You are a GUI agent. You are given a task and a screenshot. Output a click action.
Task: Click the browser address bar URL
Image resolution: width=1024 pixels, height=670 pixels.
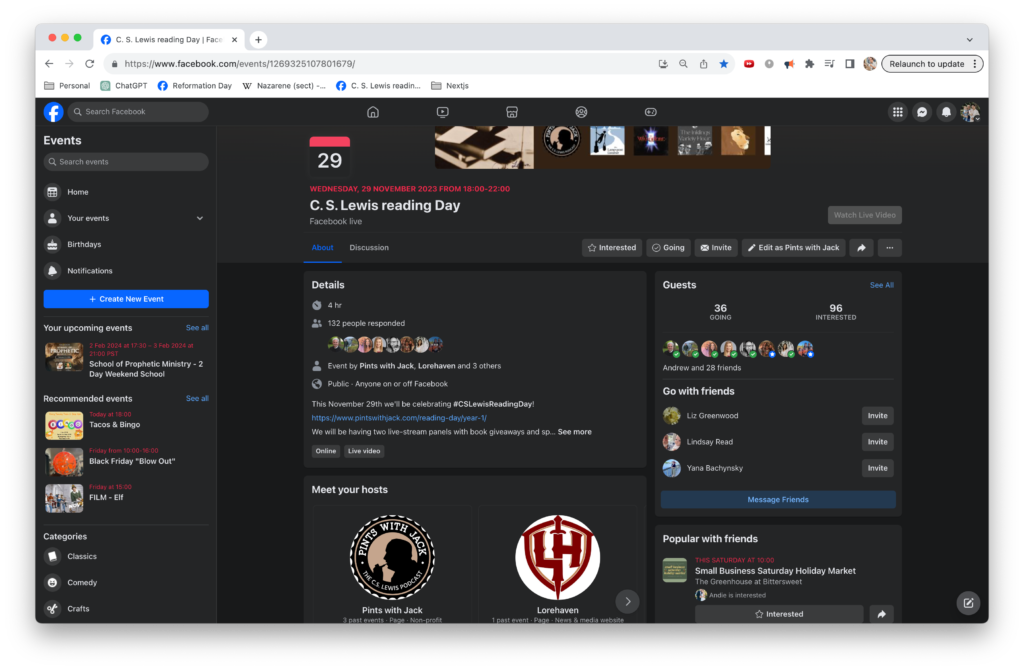pyautogui.click(x=240, y=64)
